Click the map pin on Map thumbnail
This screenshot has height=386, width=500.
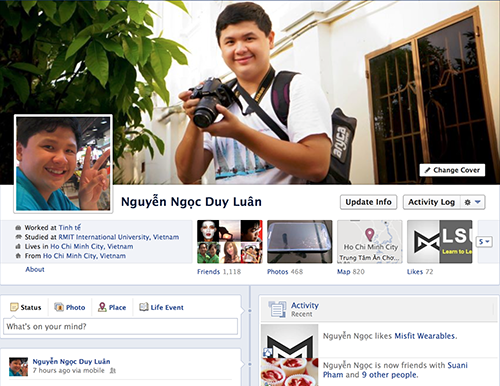pos(369,234)
